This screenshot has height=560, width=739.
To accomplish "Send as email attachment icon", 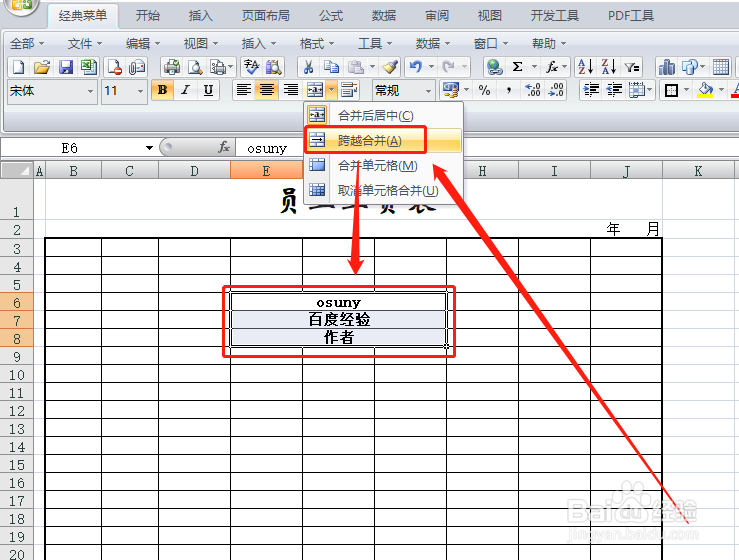I will tap(137, 67).
